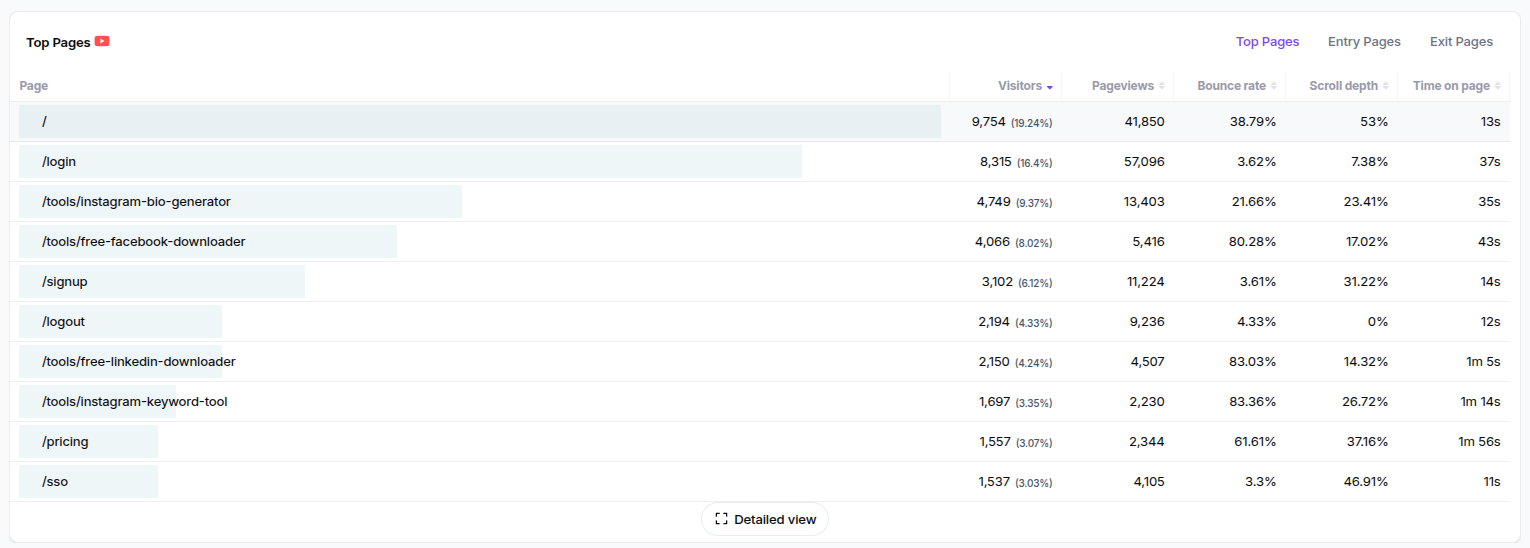Switch to the Exit Pages tab
The width and height of the screenshot is (1530, 548).
click(x=1461, y=42)
